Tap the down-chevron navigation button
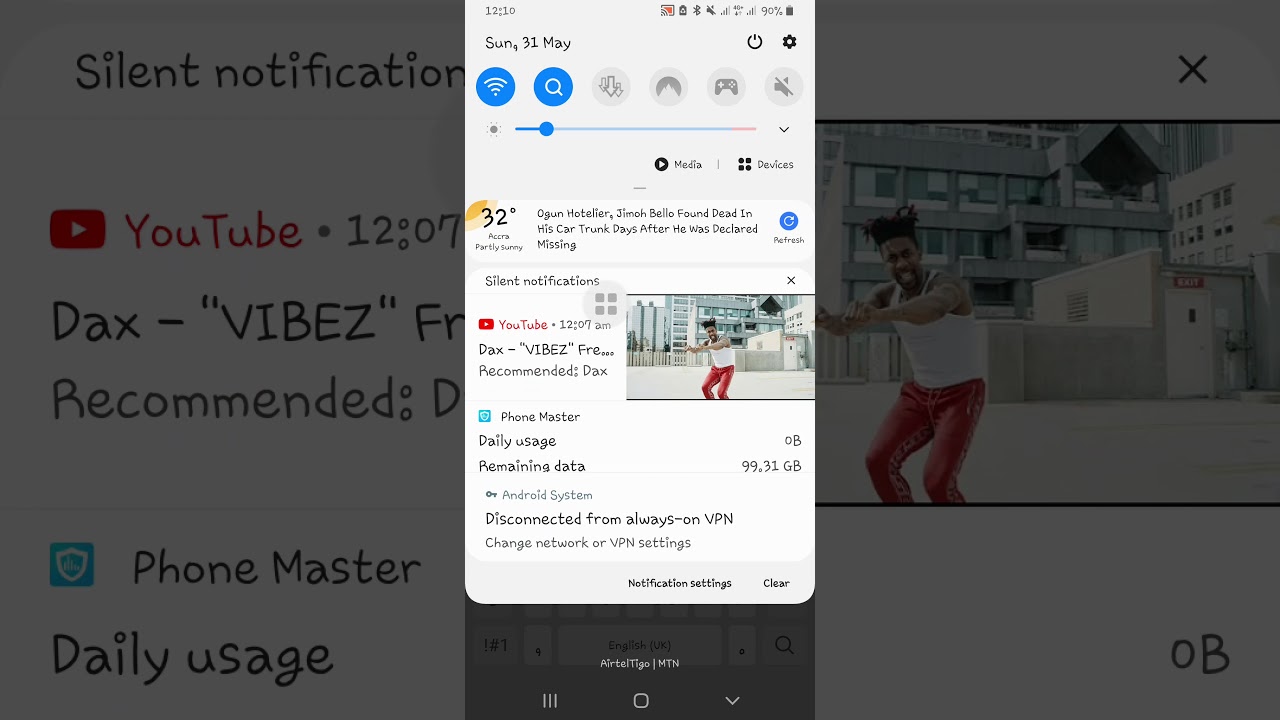 coord(732,701)
